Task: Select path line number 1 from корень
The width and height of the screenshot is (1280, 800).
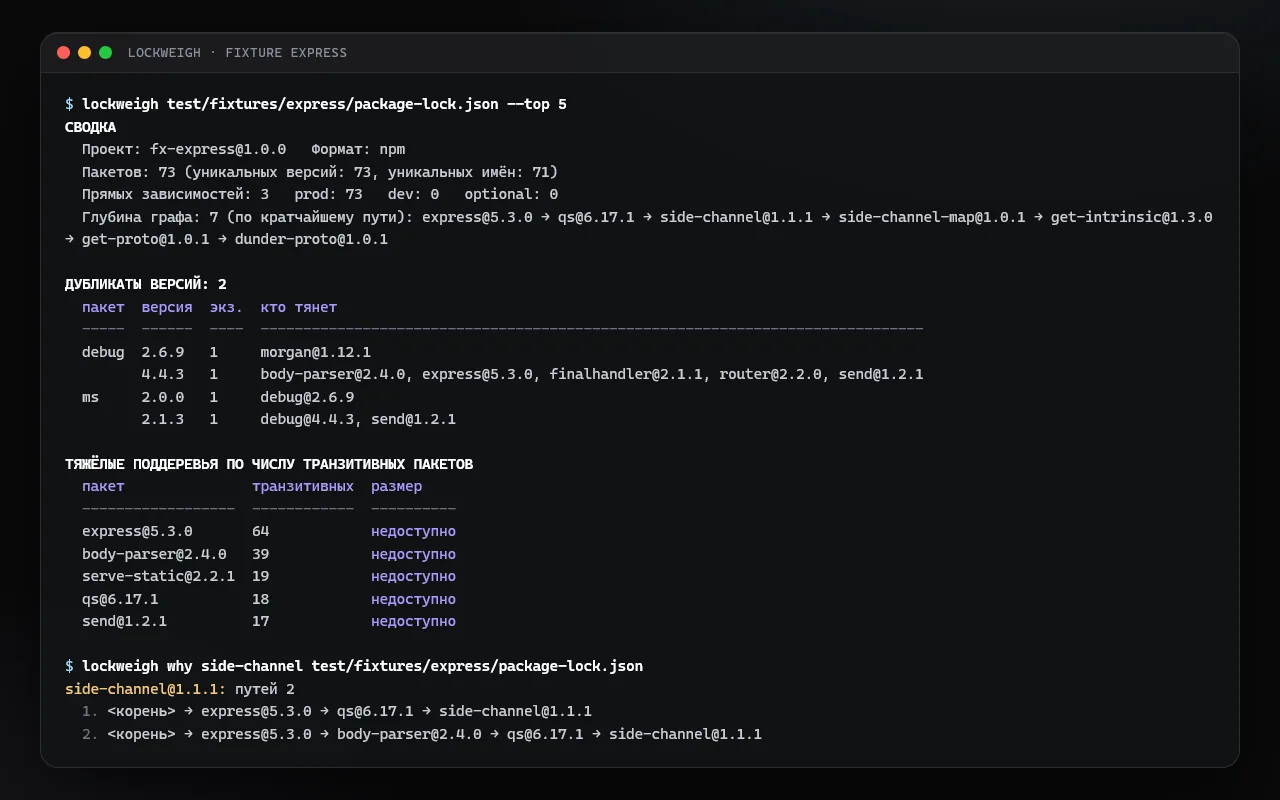Action: (337, 711)
